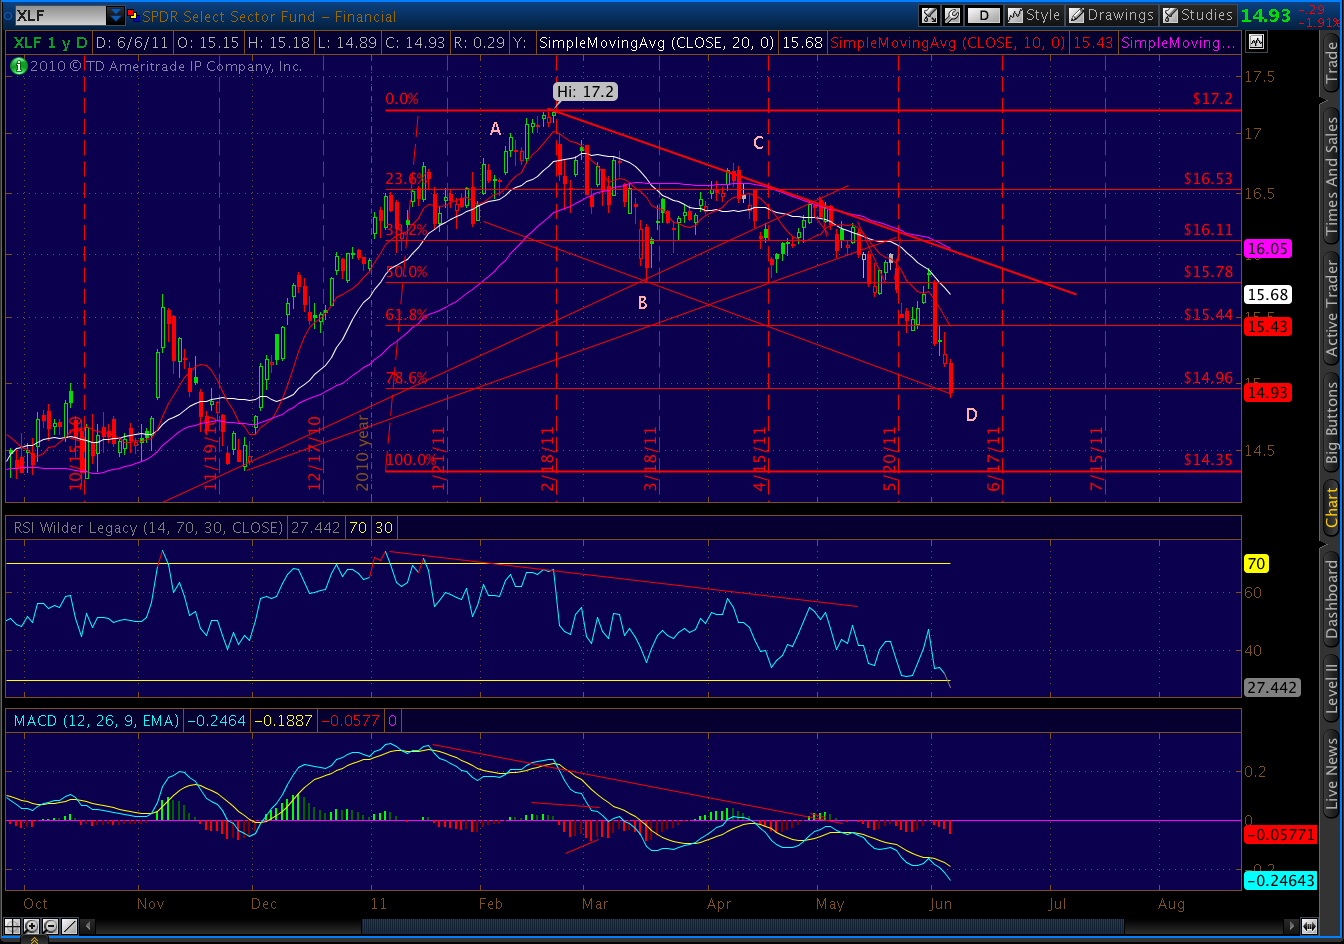Click the red SimpleMovingAvg (CLOSE, 10, 0) label
Viewport: 1344px width, 944px height.
[x=949, y=43]
